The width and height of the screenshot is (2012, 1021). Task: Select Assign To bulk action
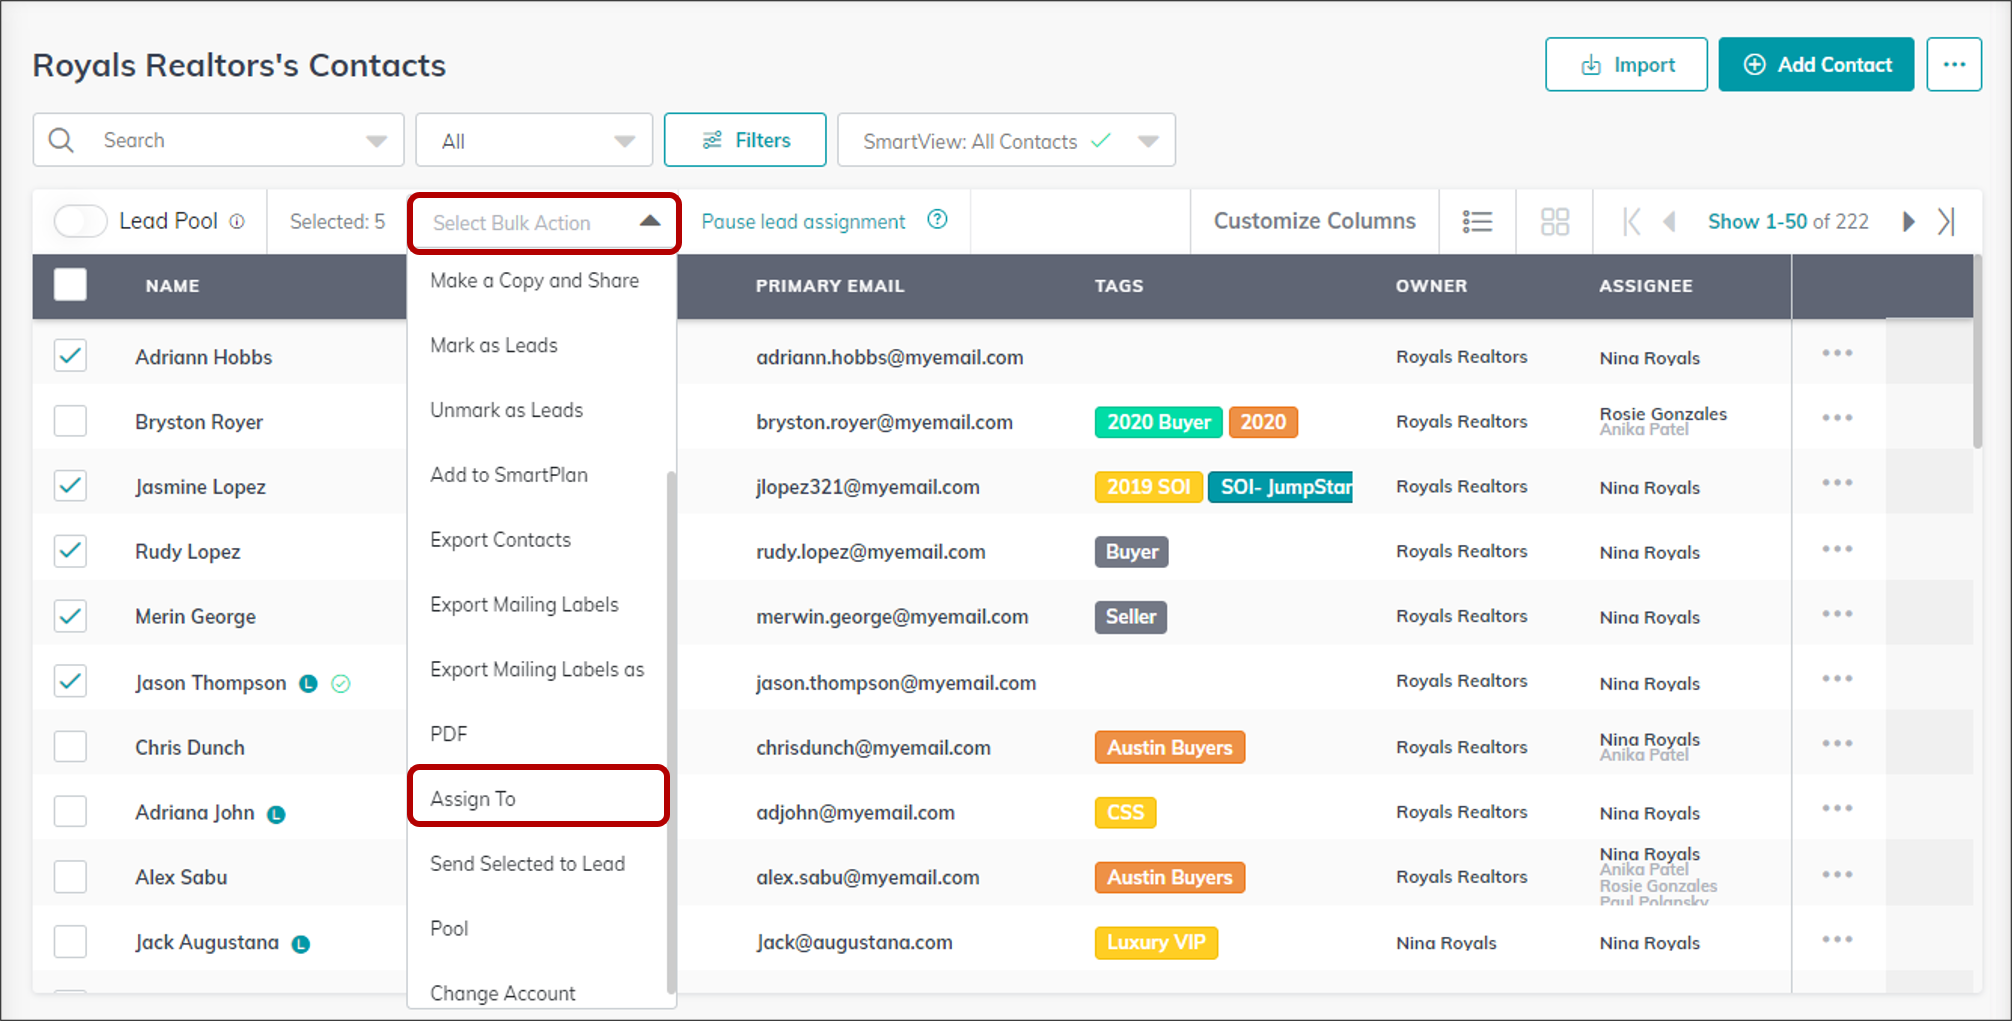point(538,797)
